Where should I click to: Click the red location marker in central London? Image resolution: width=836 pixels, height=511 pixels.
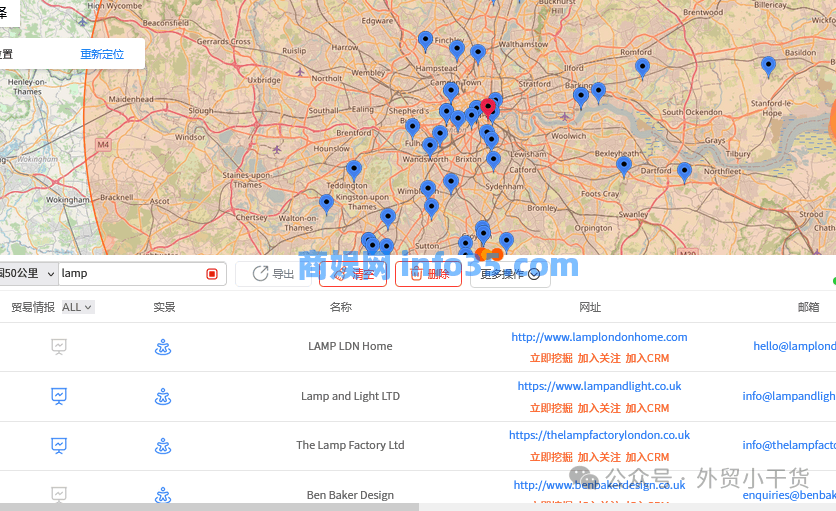[488, 108]
